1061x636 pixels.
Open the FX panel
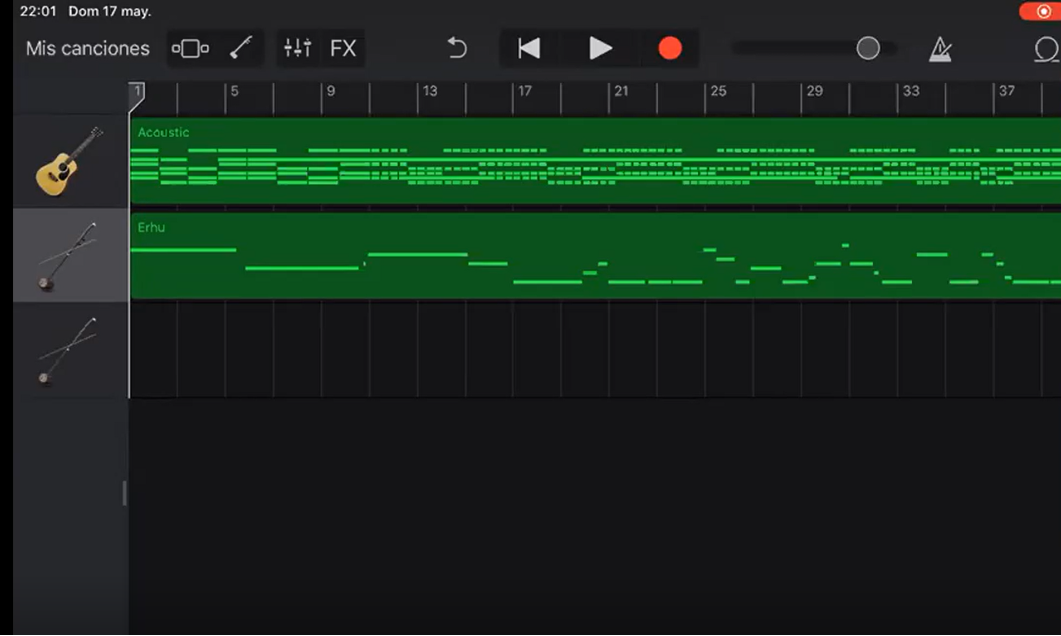pos(342,49)
